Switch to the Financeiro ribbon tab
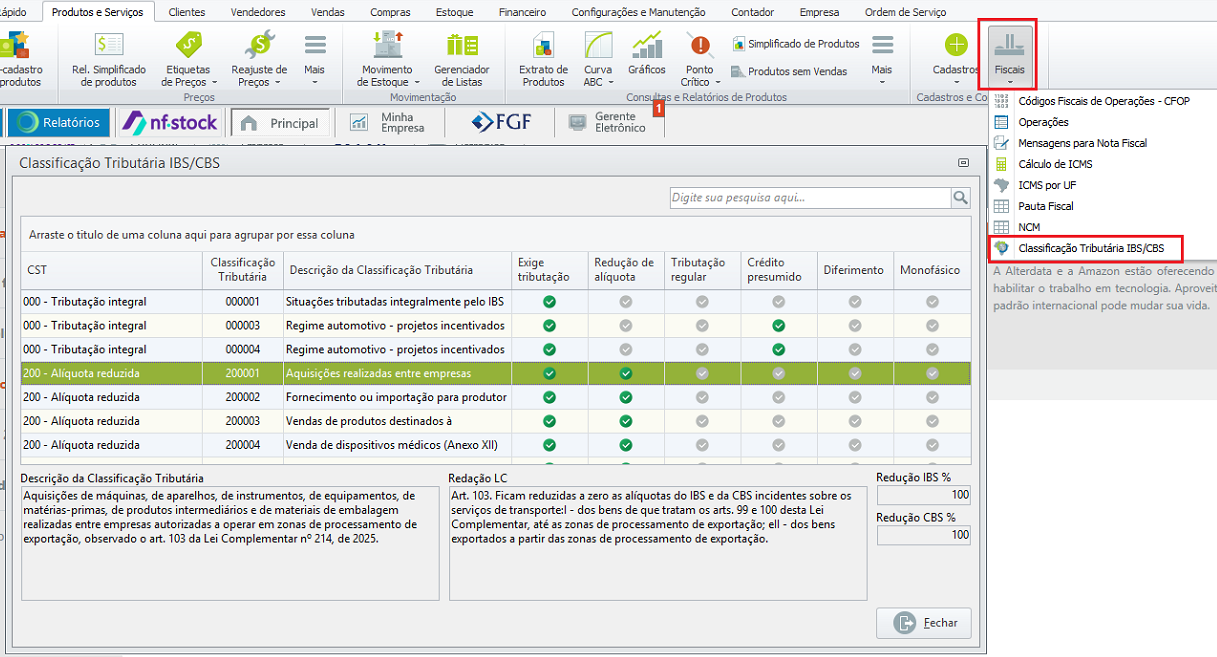1217x657 pixels. 523,12
